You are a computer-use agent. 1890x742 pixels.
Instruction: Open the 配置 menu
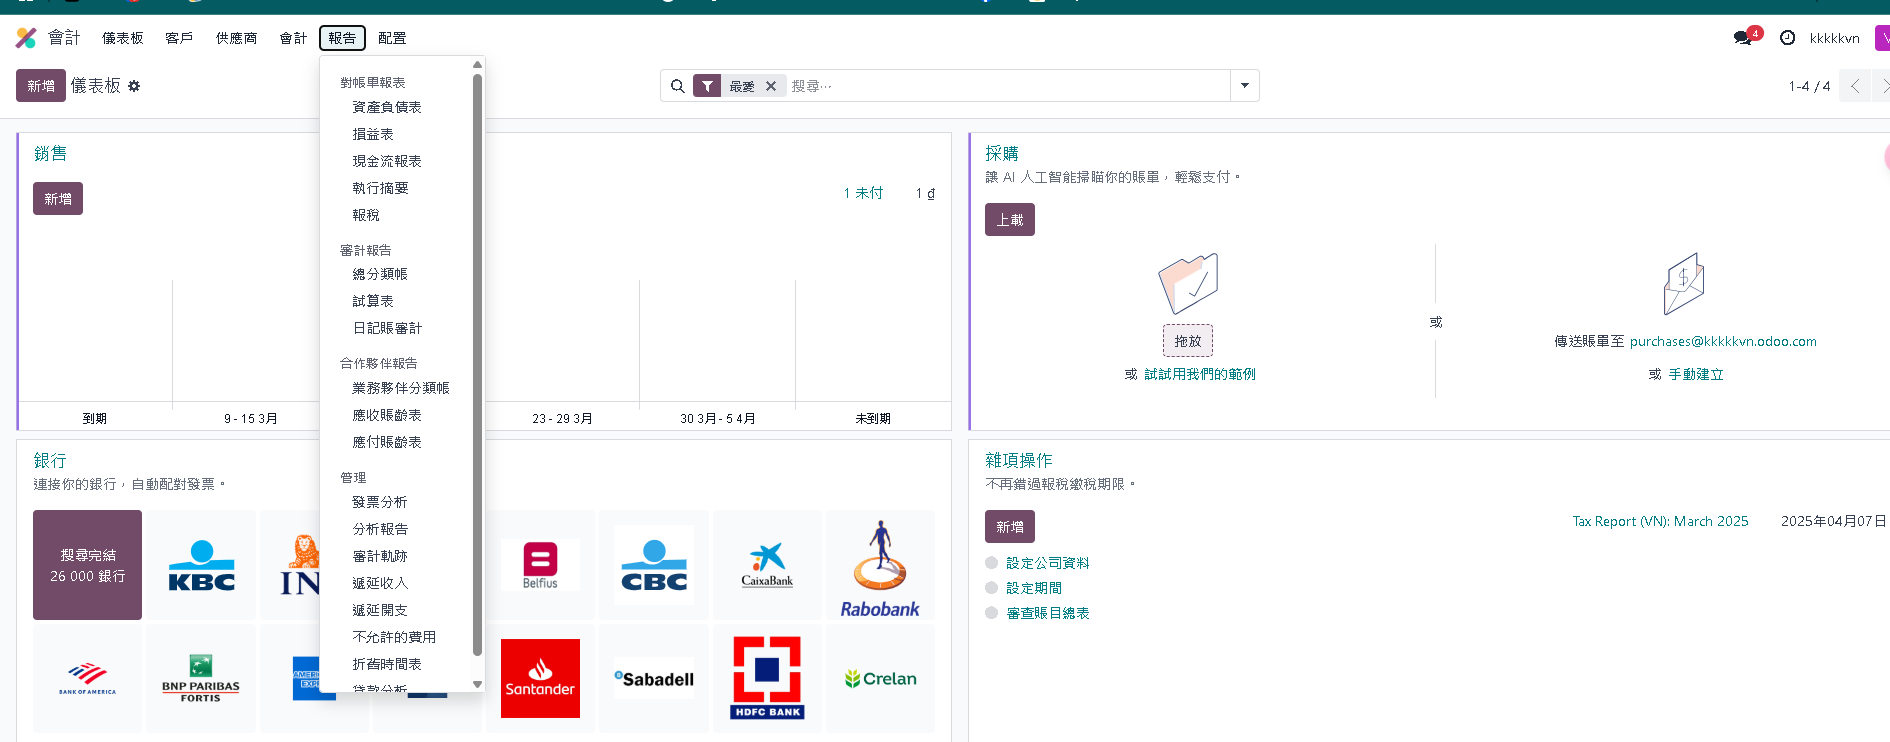click(392, 38)
